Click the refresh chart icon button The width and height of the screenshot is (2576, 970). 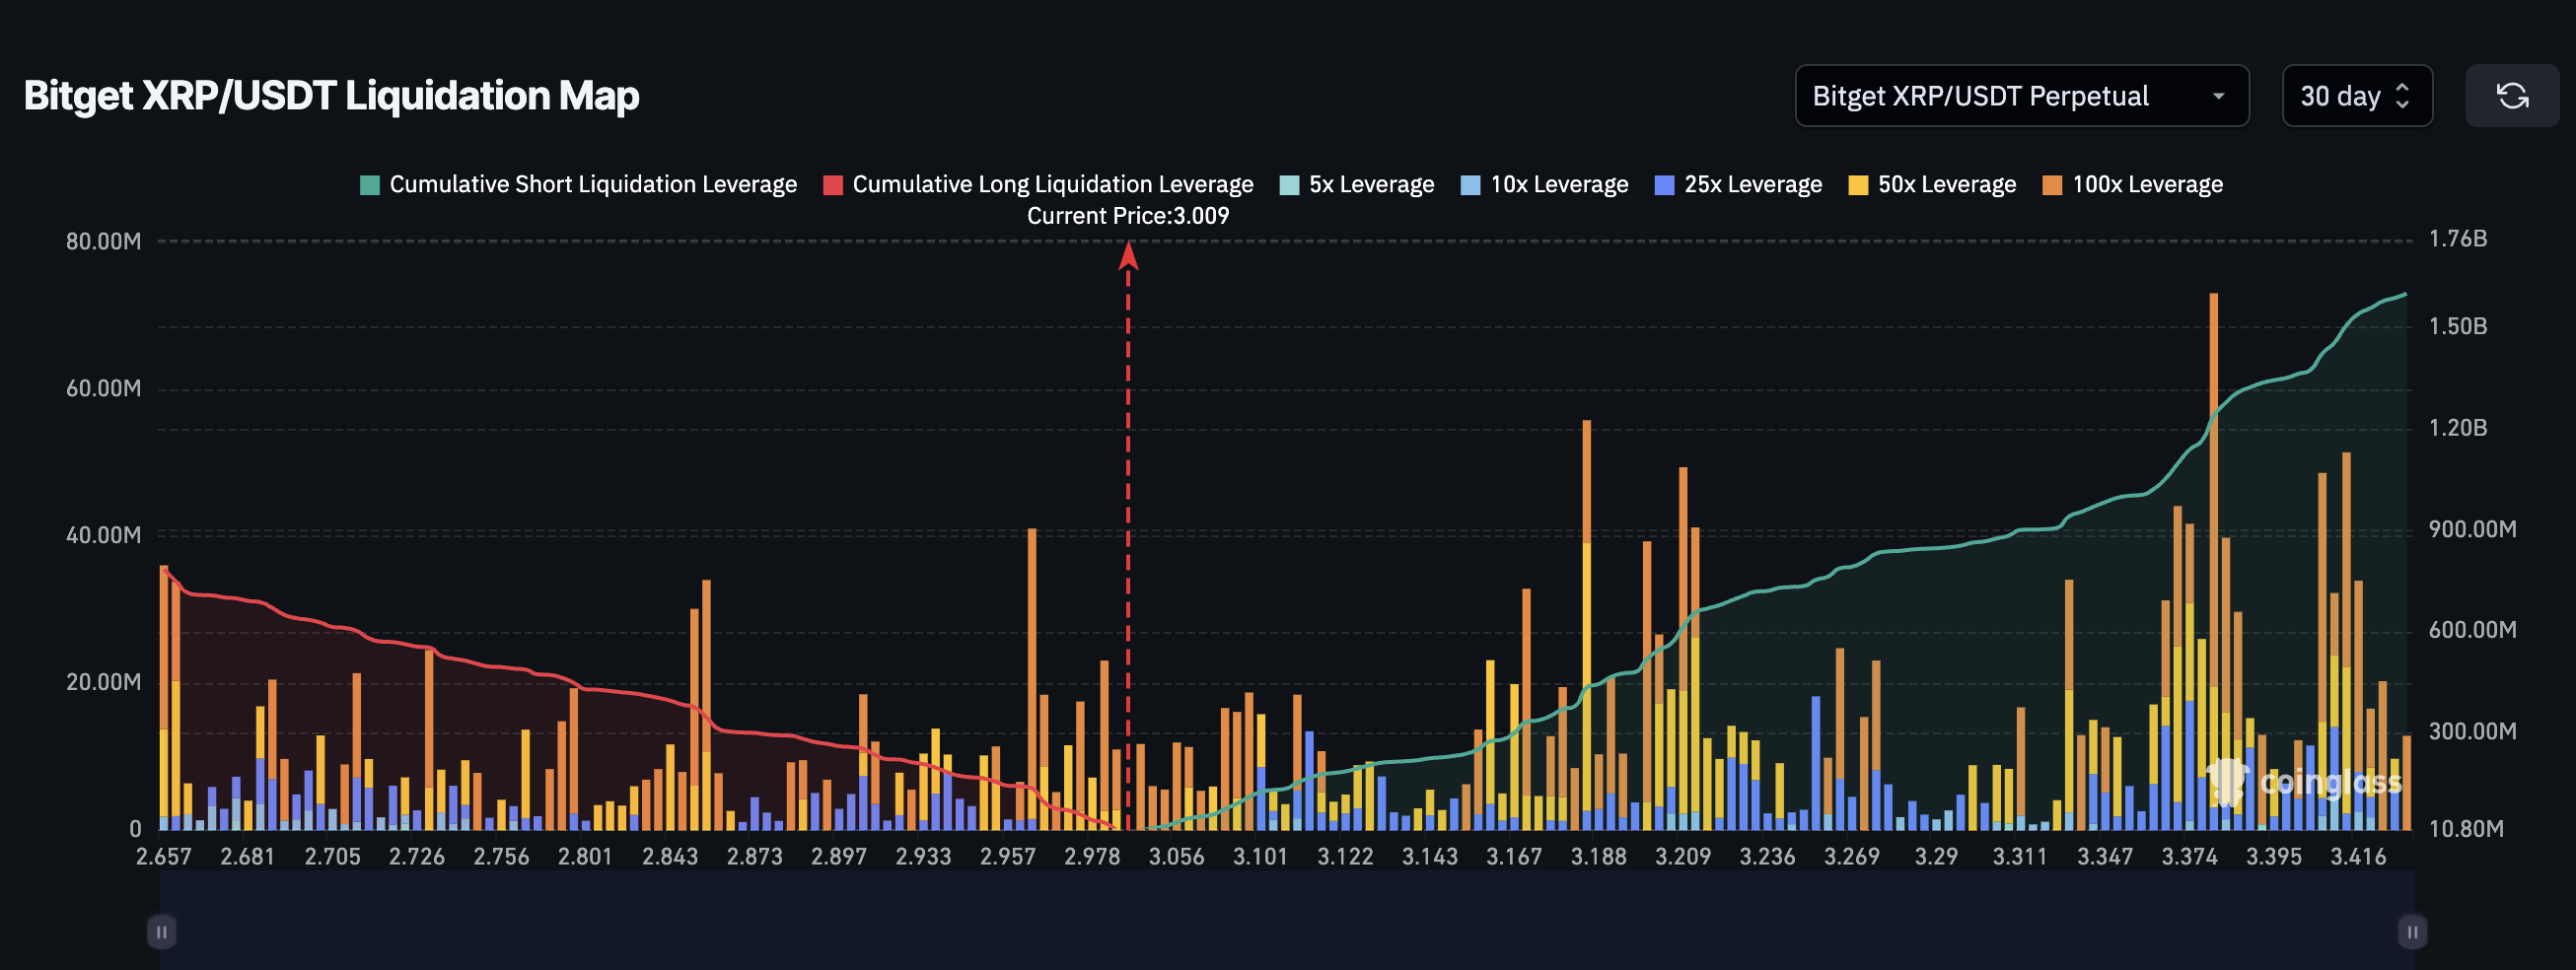(x=2511, y=96)
